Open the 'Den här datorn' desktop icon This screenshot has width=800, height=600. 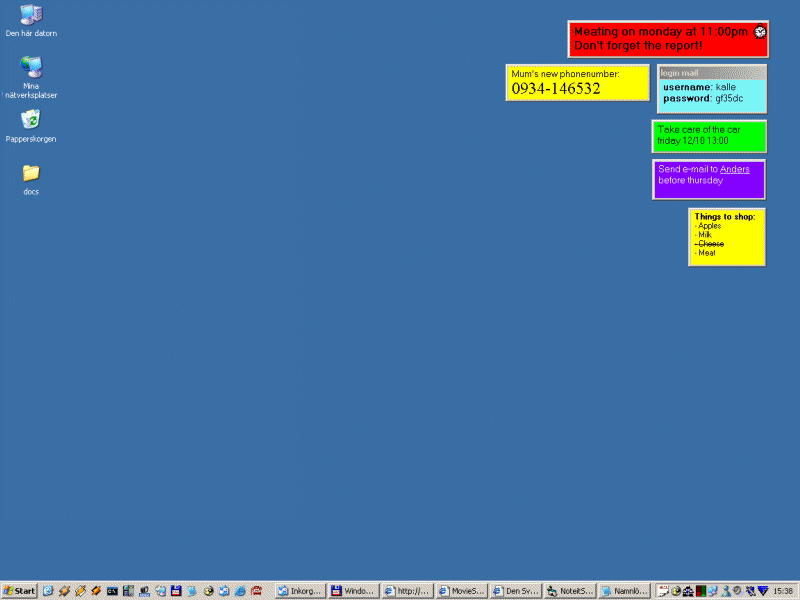pos(31,15)
